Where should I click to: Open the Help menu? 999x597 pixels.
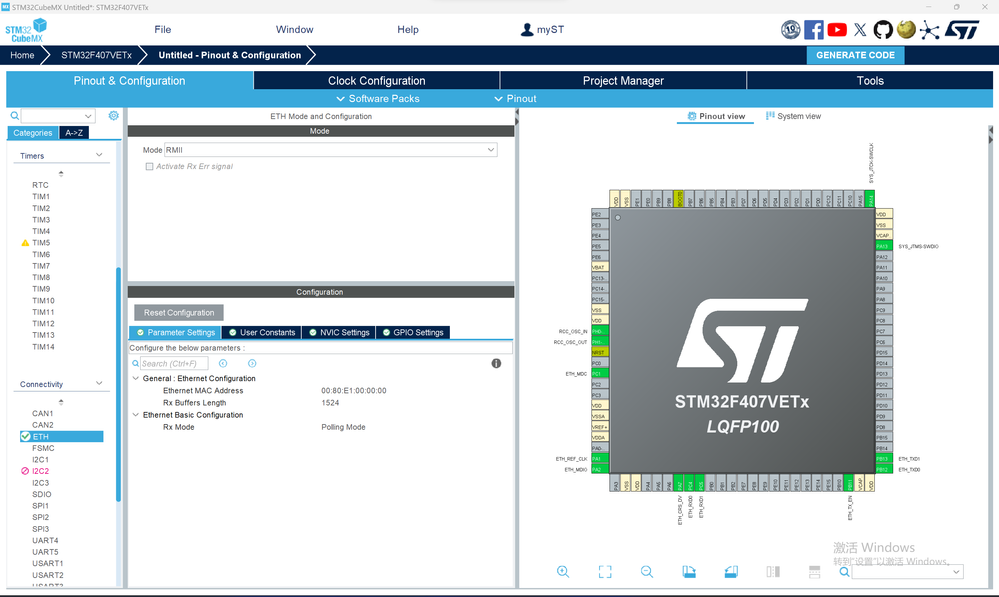[408, 29]
